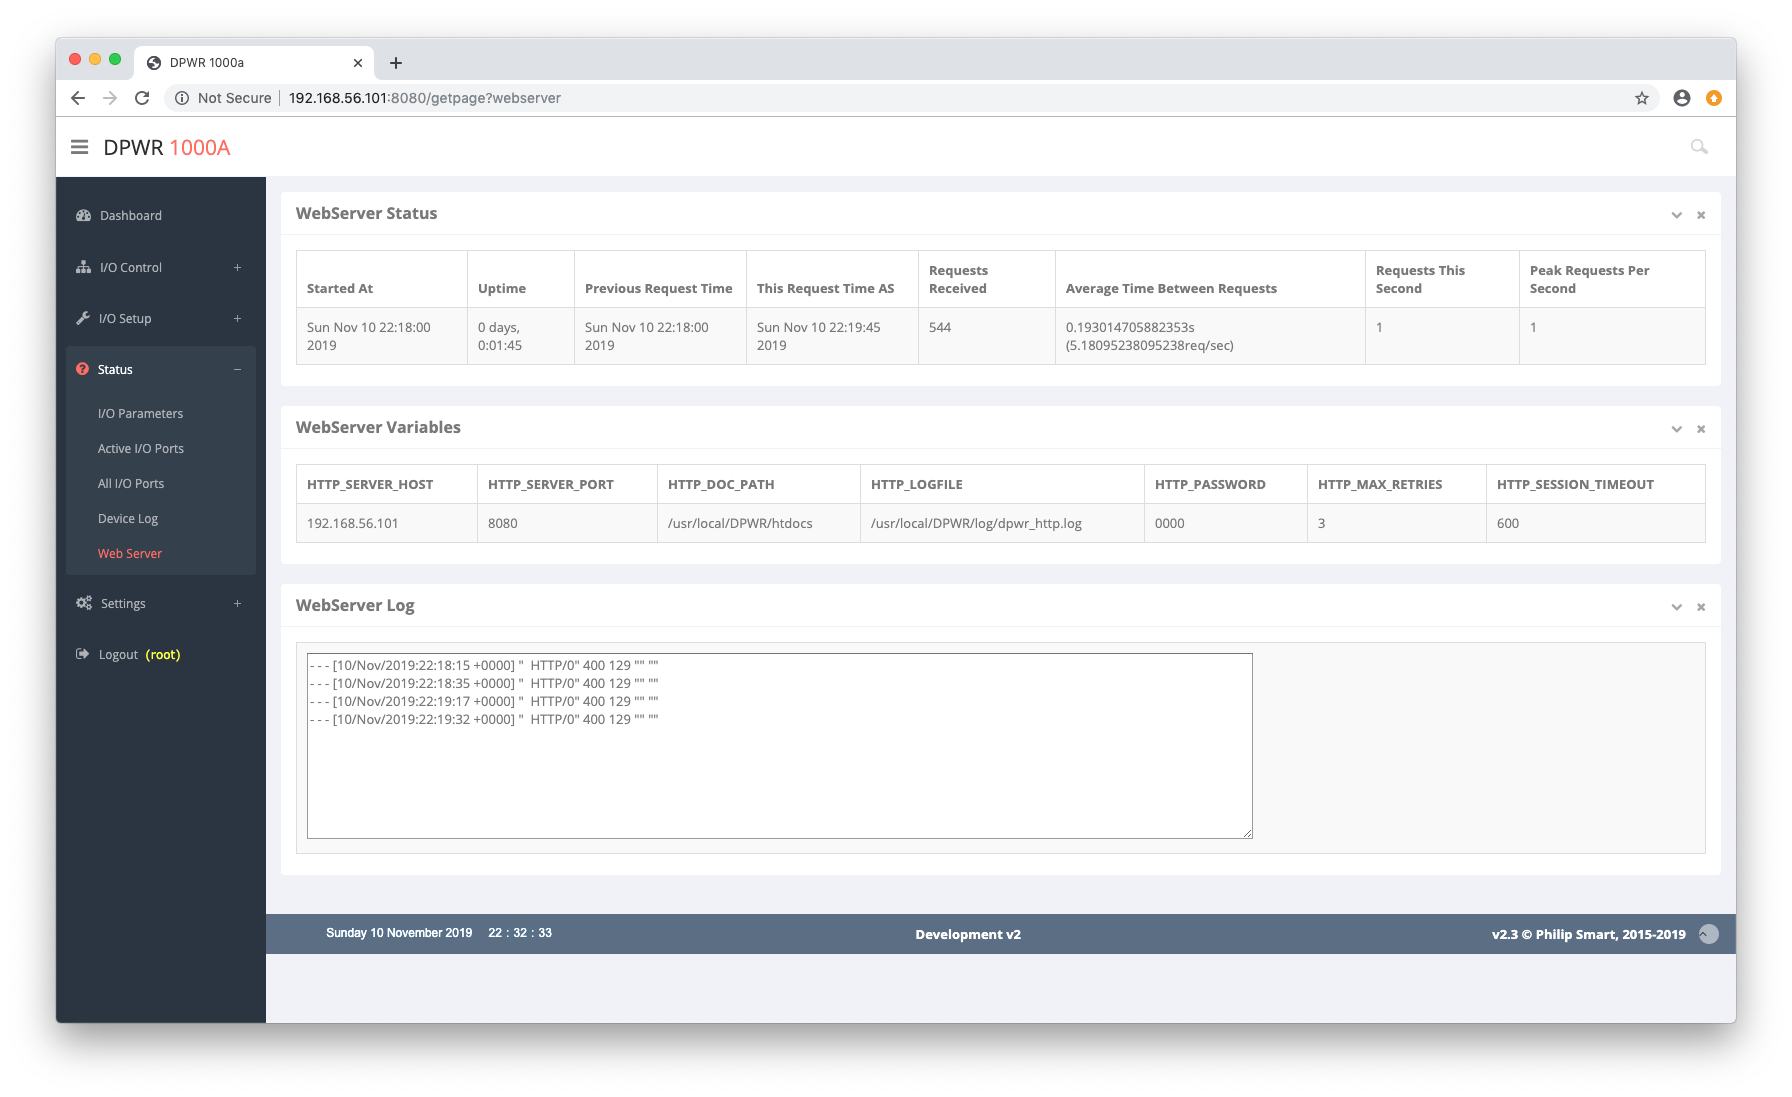
Task: Click the logout door icon
Action: click(x=83, y=653)
